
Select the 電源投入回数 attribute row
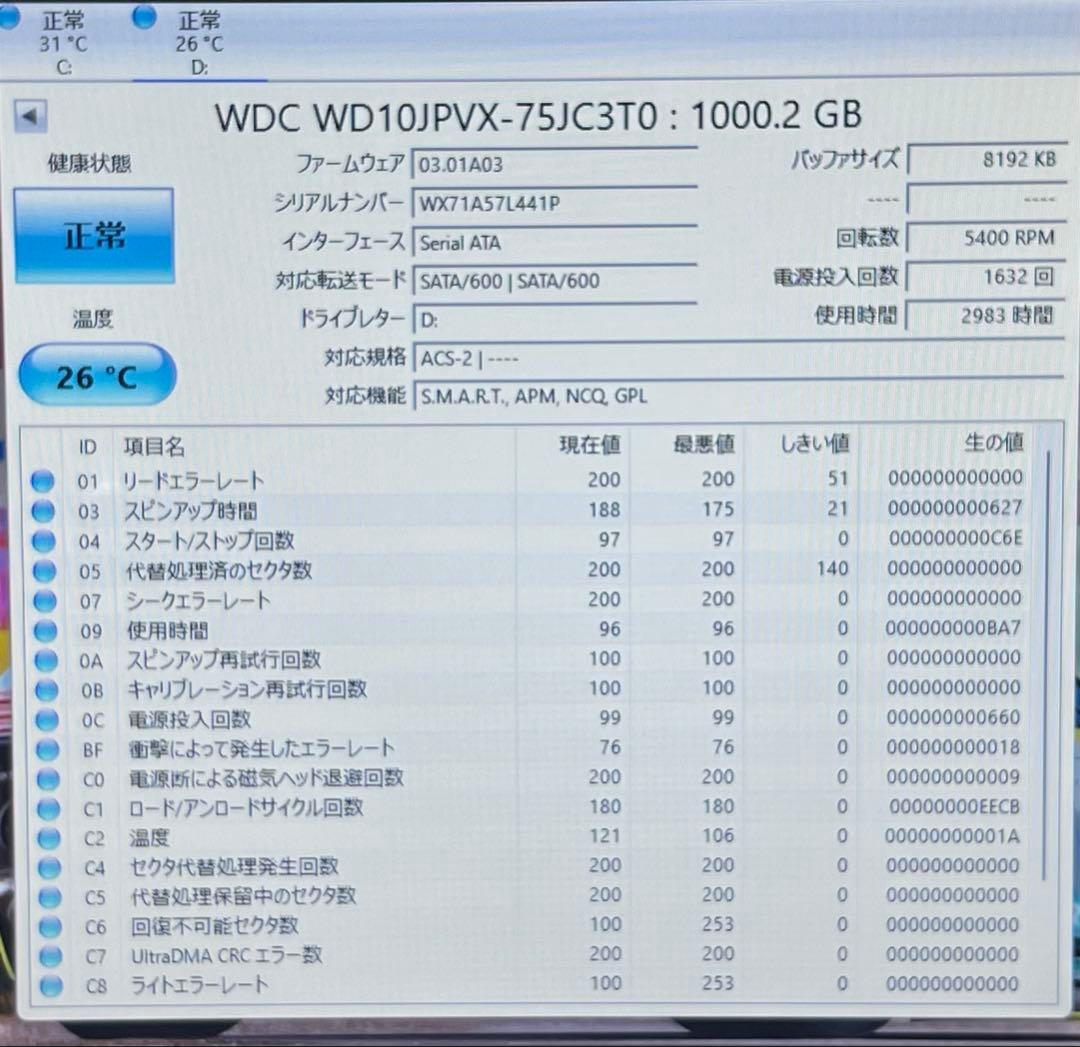[x=300, y=719]
